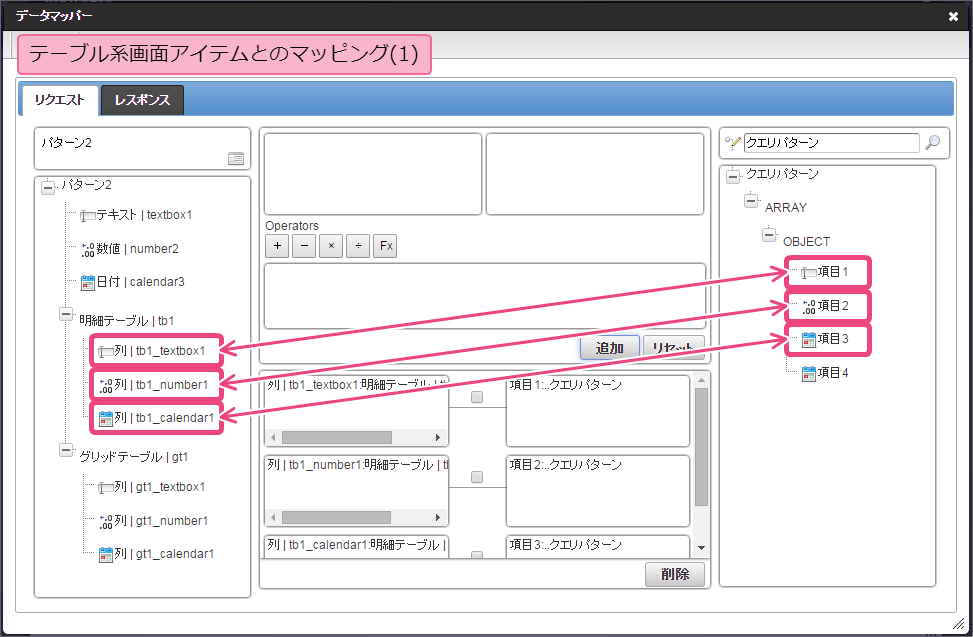Click the Operators formula text area
The height and width of the screenshot is (637, 973).
[485, 296]
